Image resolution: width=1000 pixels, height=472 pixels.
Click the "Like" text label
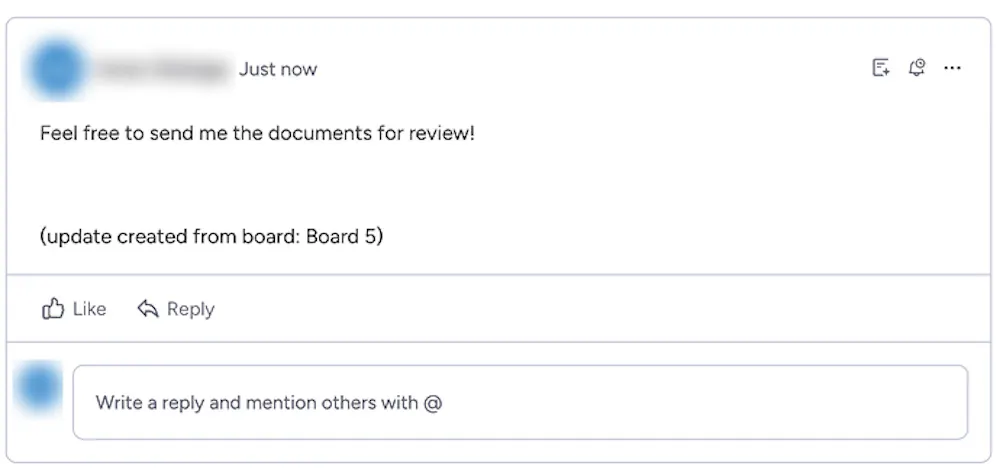pos(89,309)
